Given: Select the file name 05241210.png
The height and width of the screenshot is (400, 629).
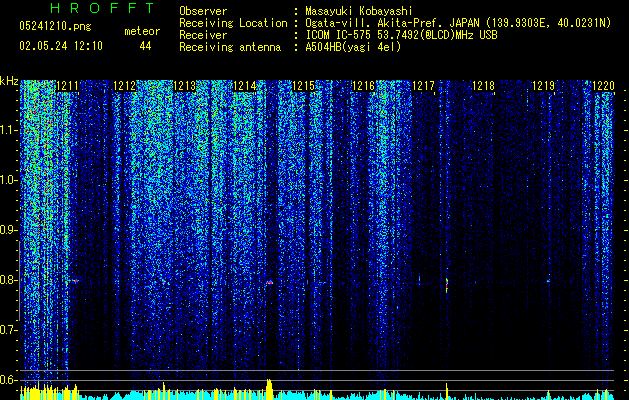Looking at the screenshot, I should pyautogui.click(x=55, y=26).
